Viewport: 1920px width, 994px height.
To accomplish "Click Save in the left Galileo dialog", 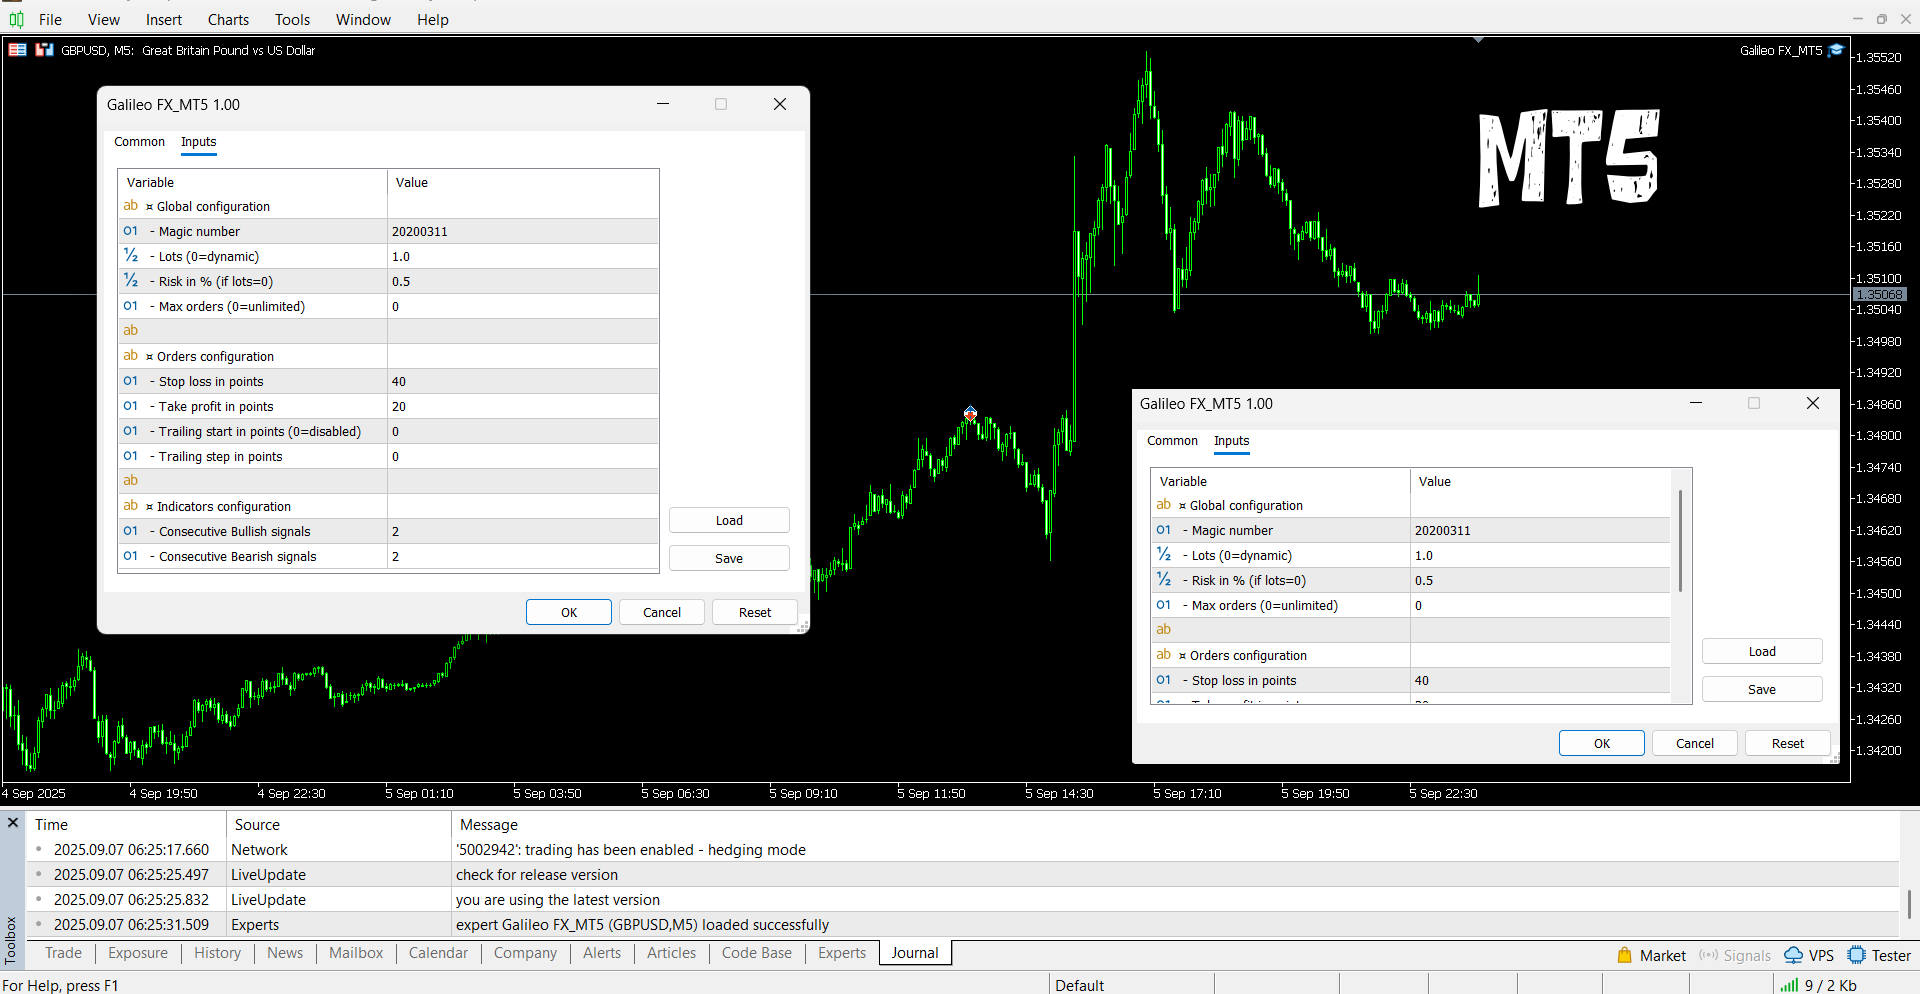I will pos(729,558).
